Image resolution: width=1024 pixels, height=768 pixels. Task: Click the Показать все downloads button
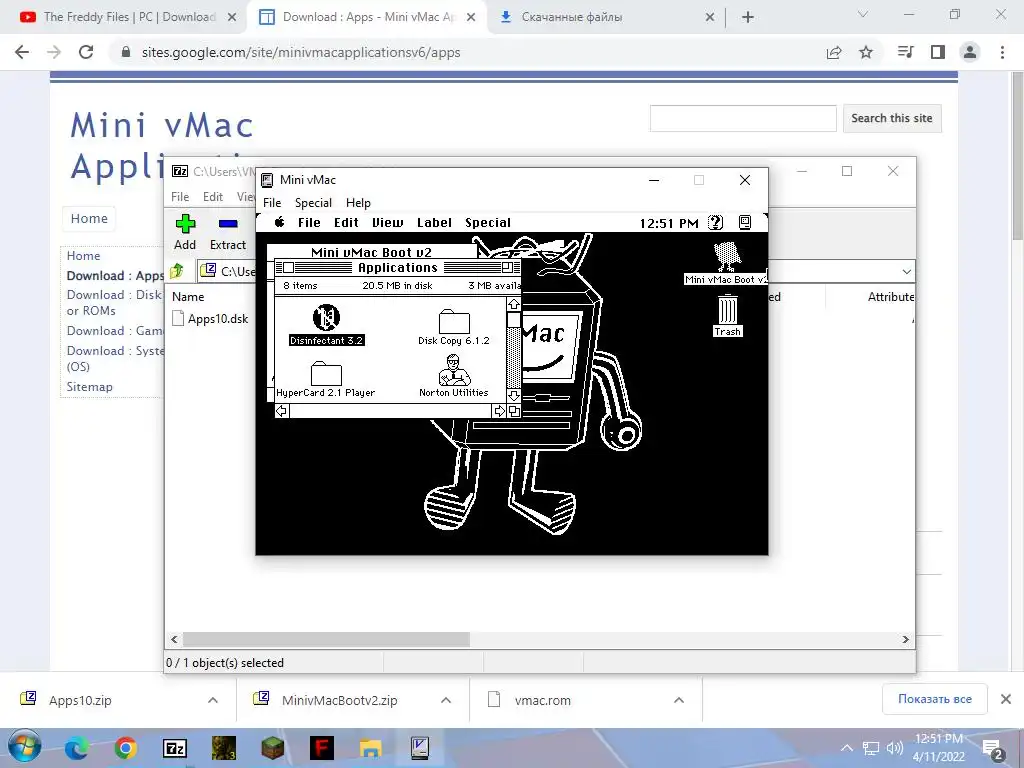[x=935, y=699]
